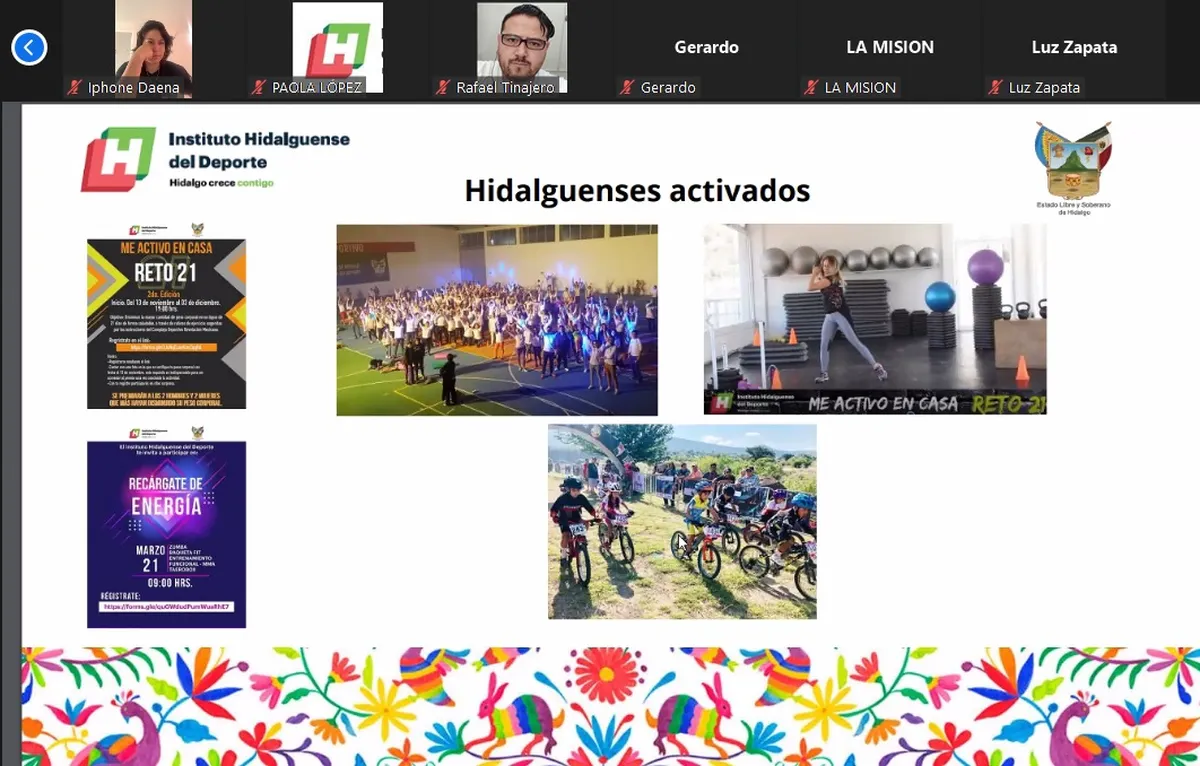Click muted microphone icon beside Rafael Tinajero
1200x766 pixels.
(443, 88)
